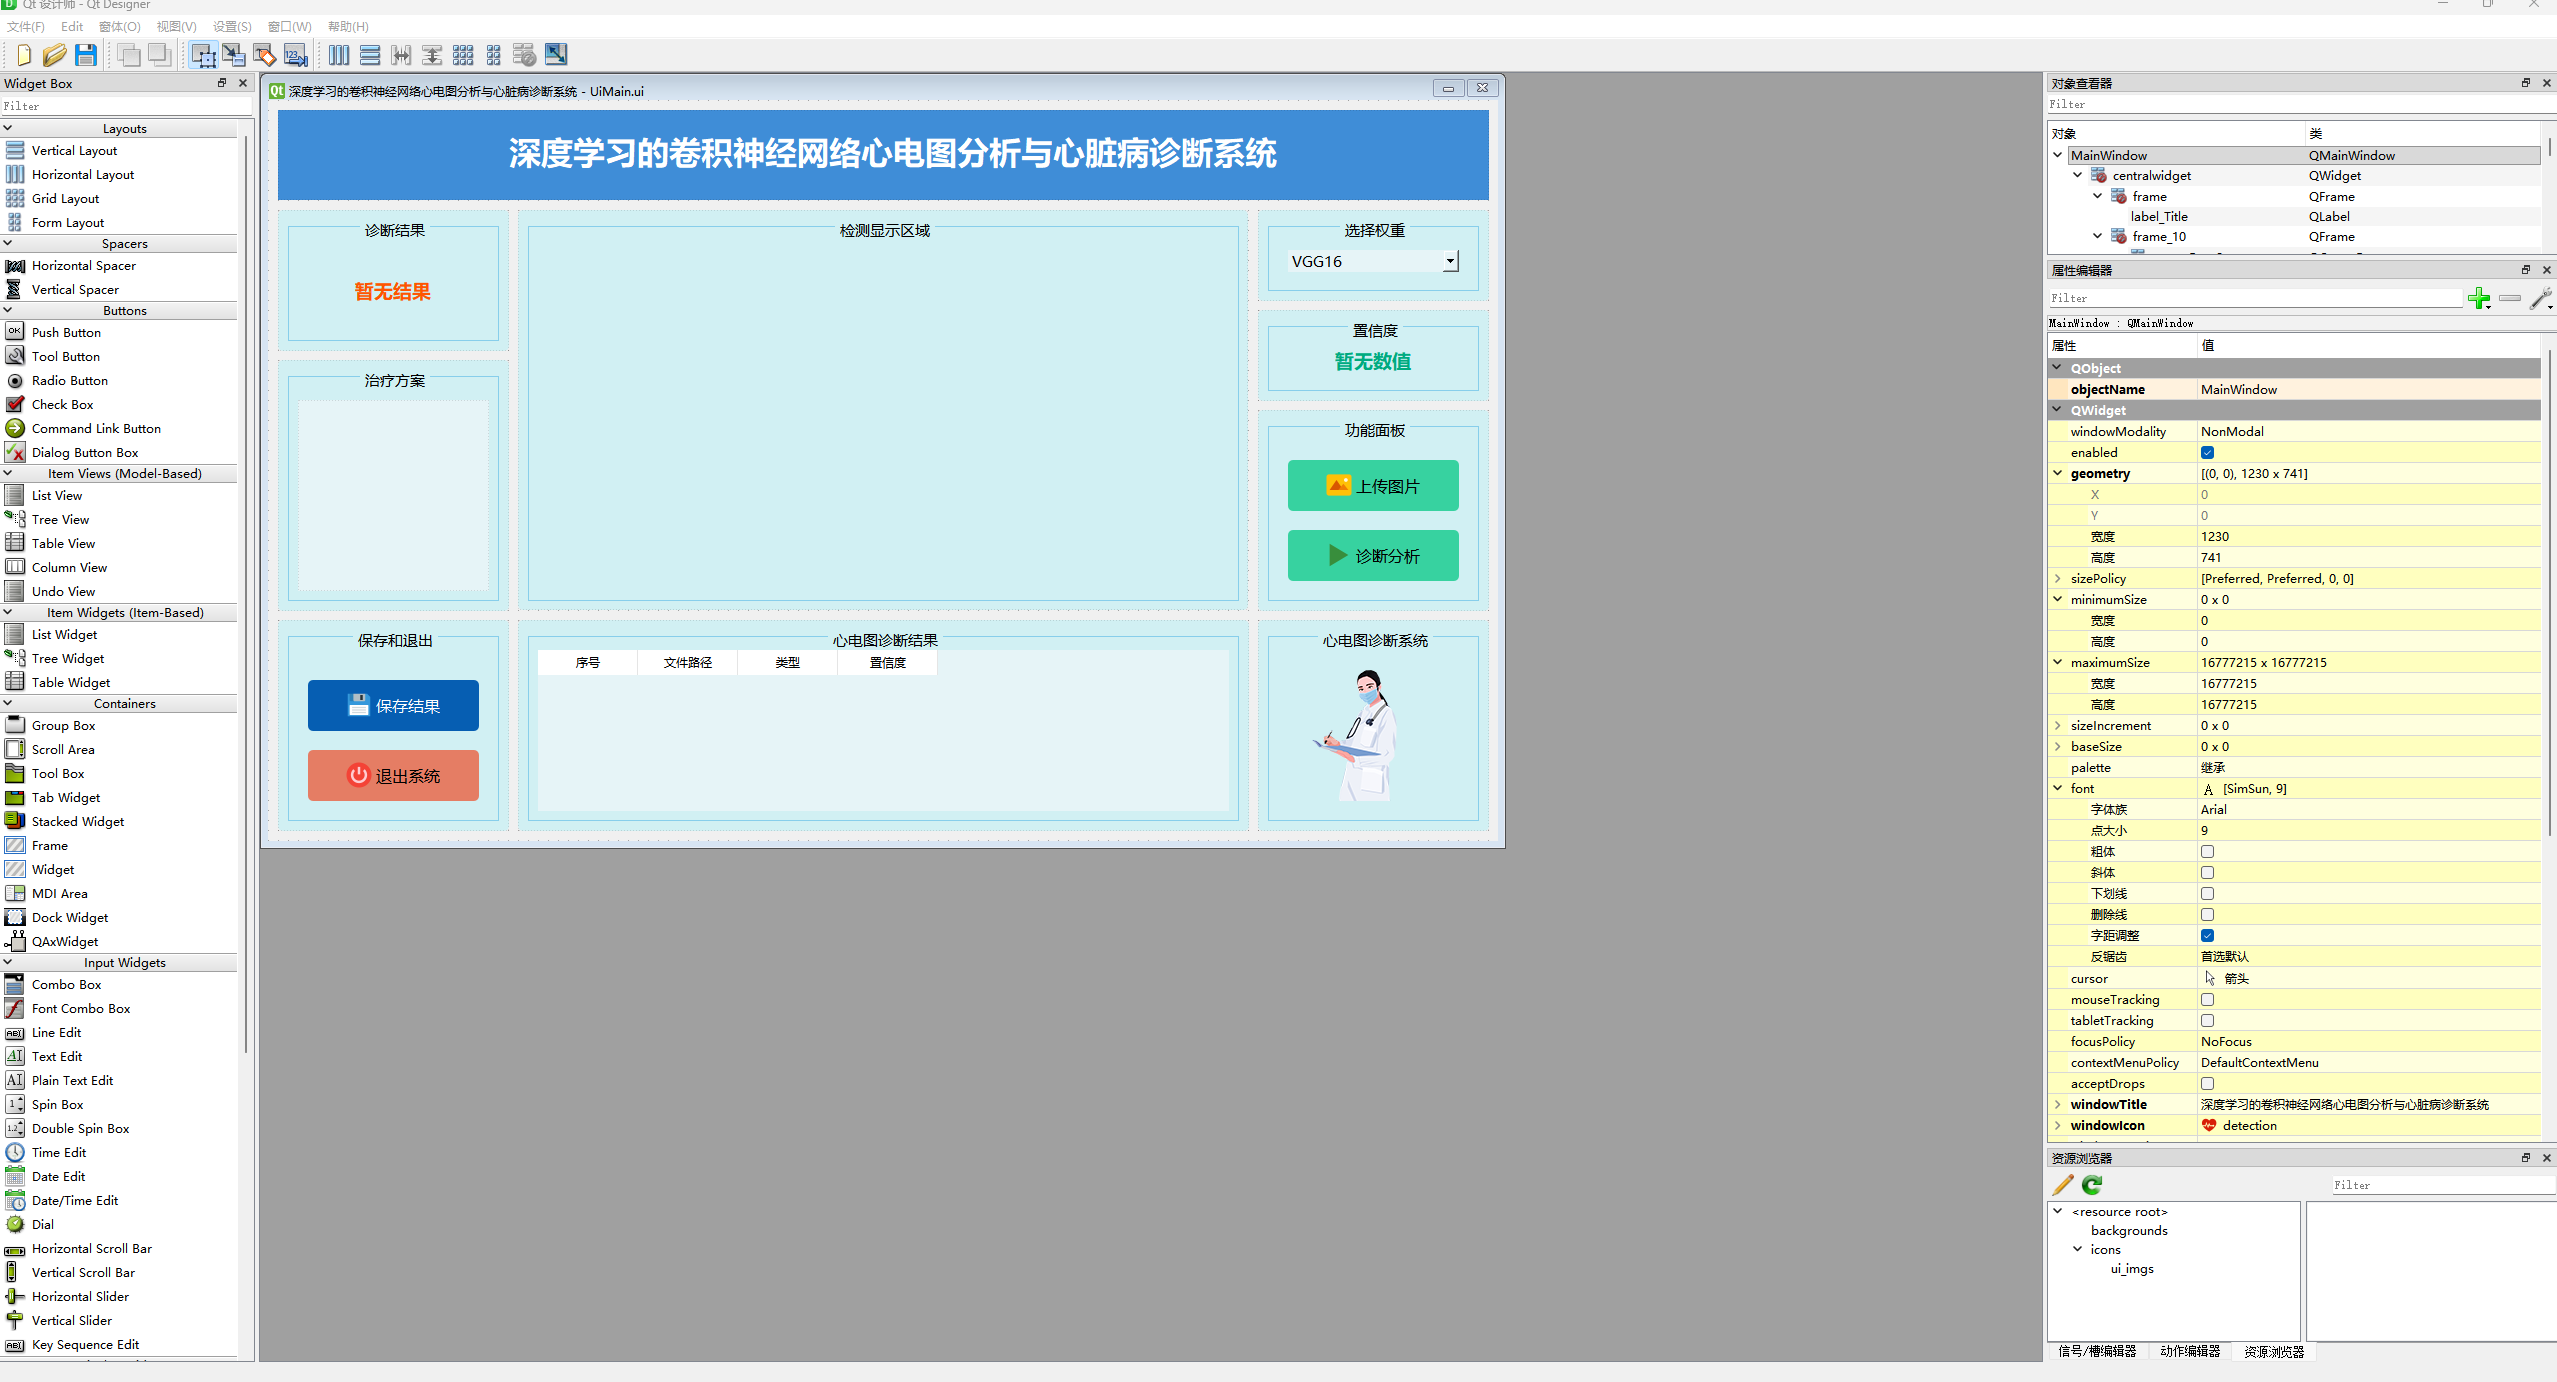Switch to Edit Signals/Slots mode
This screenshot has height=1382, width=2557.
click(234, 55)
